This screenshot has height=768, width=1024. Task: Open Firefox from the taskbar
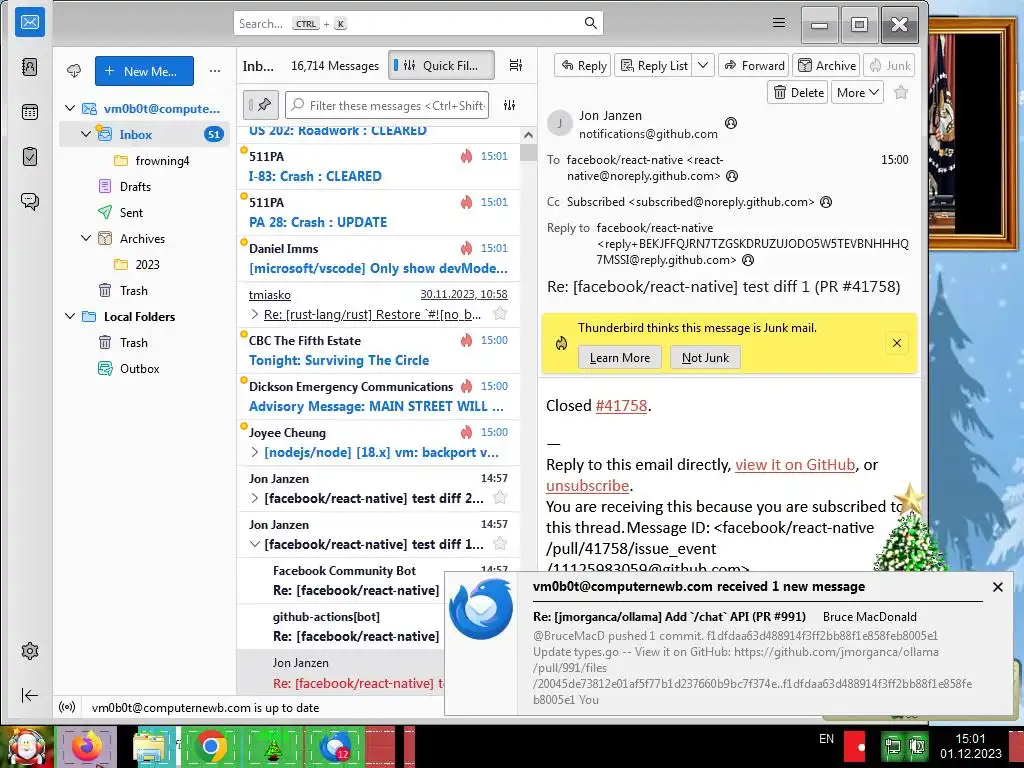(86, 747)
